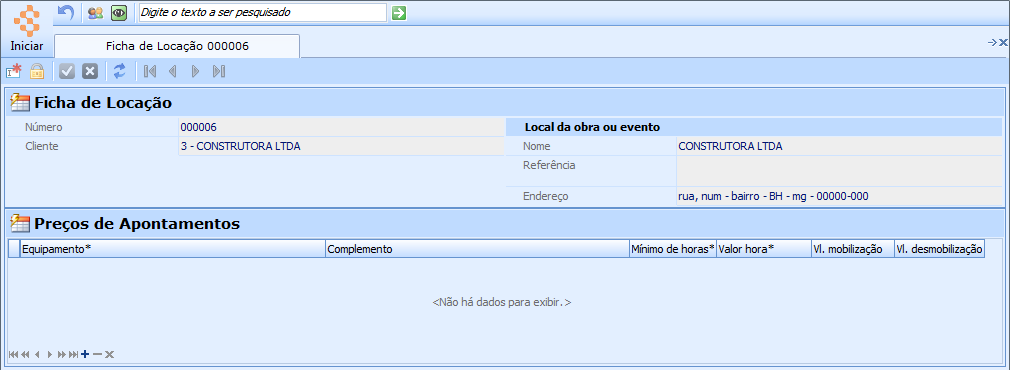The image size is (1010, 370).
Task: Click the green arrow search button
Action: pyautogui.click(x=399, y=12)
